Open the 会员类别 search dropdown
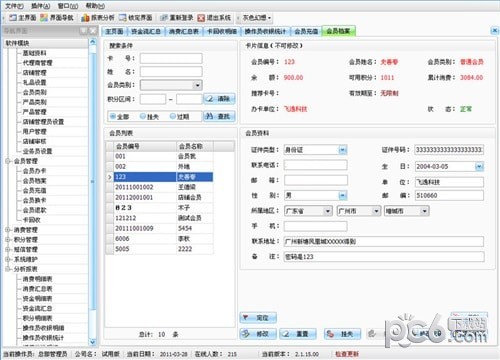 198,85
